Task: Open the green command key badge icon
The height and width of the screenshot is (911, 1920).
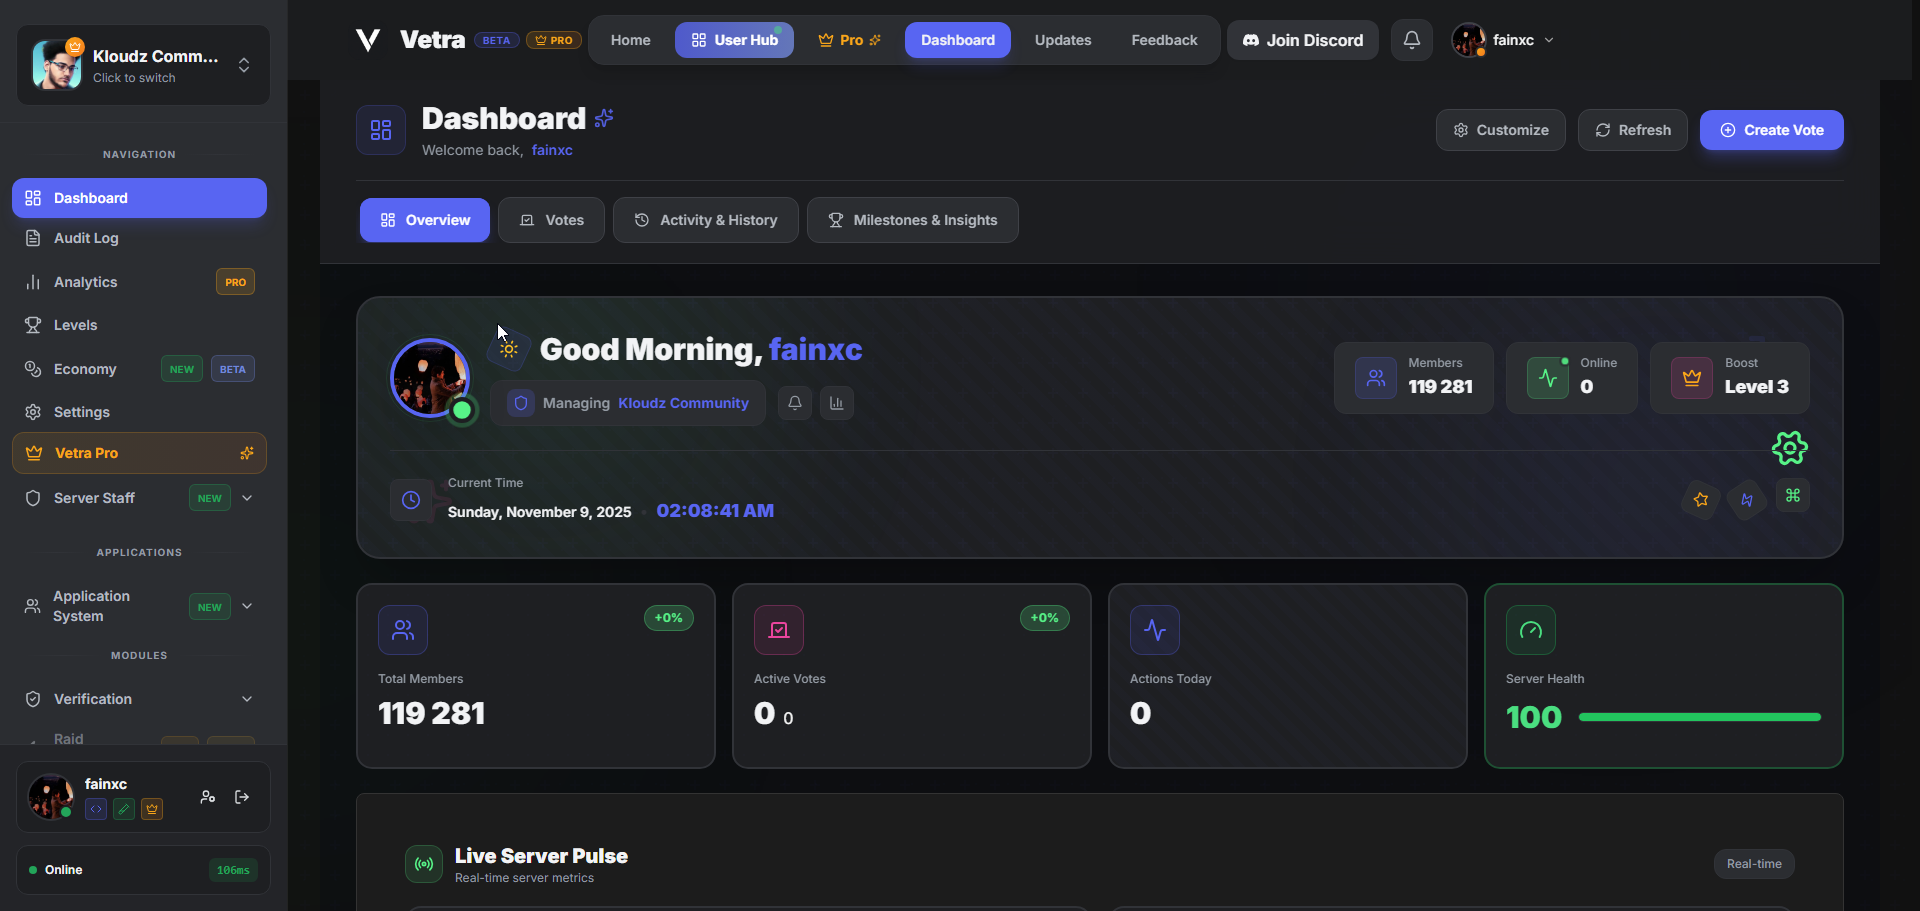Action: tap(1793, 496)
